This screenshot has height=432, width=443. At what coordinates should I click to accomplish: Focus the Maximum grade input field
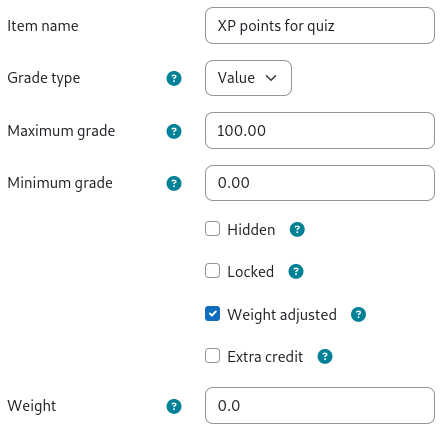pos(320,131)
